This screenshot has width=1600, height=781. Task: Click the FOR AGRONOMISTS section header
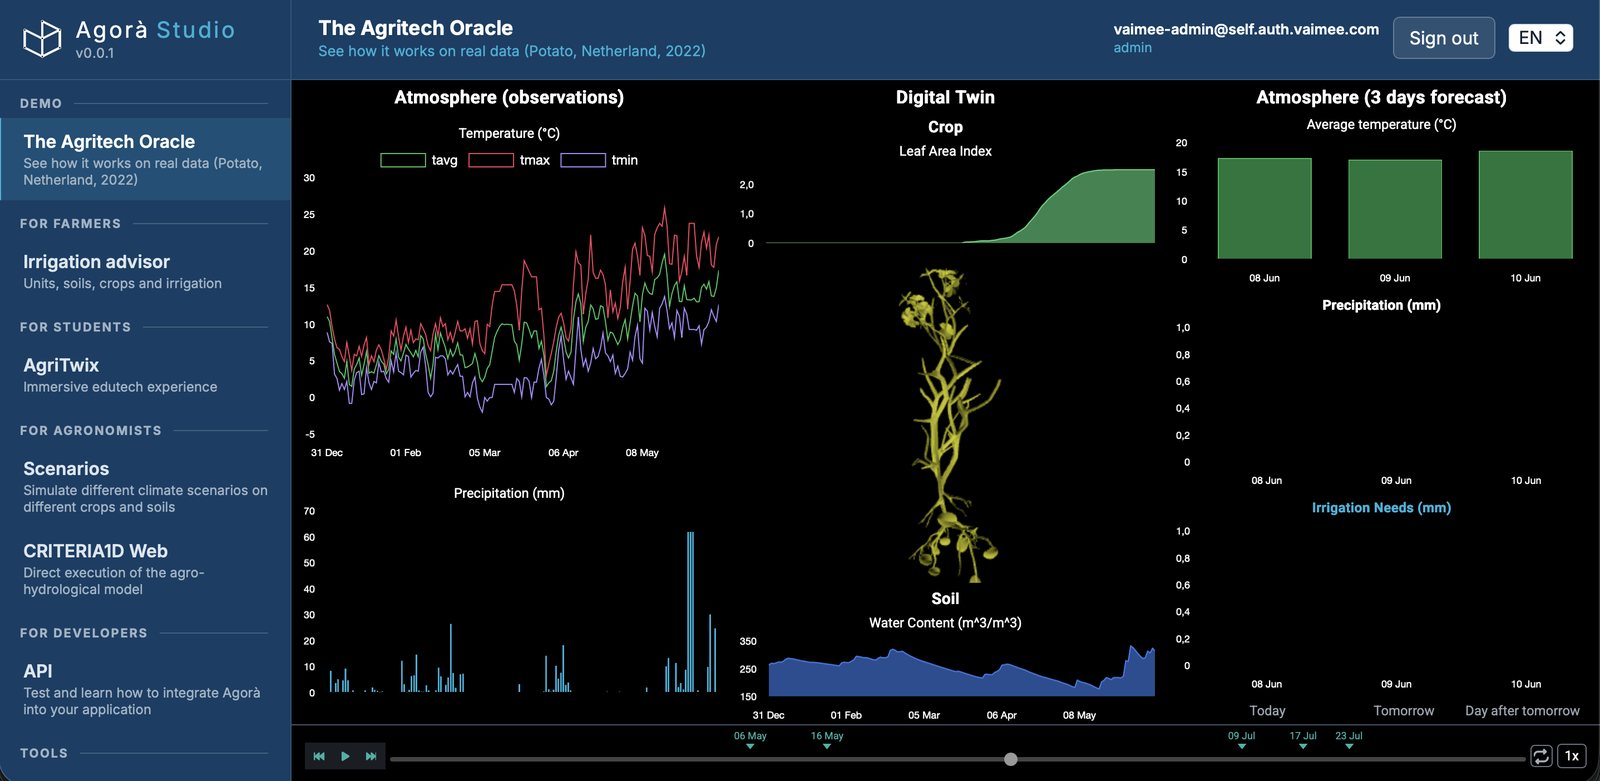[x=90, y=430]
